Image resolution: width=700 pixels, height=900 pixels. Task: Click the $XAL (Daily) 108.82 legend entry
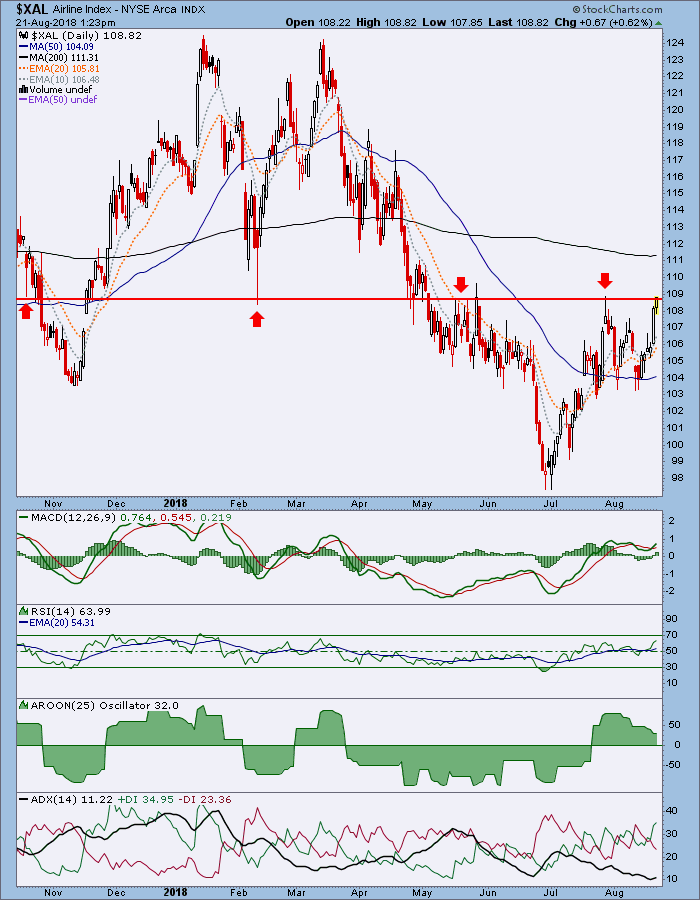tap(85, 36)
